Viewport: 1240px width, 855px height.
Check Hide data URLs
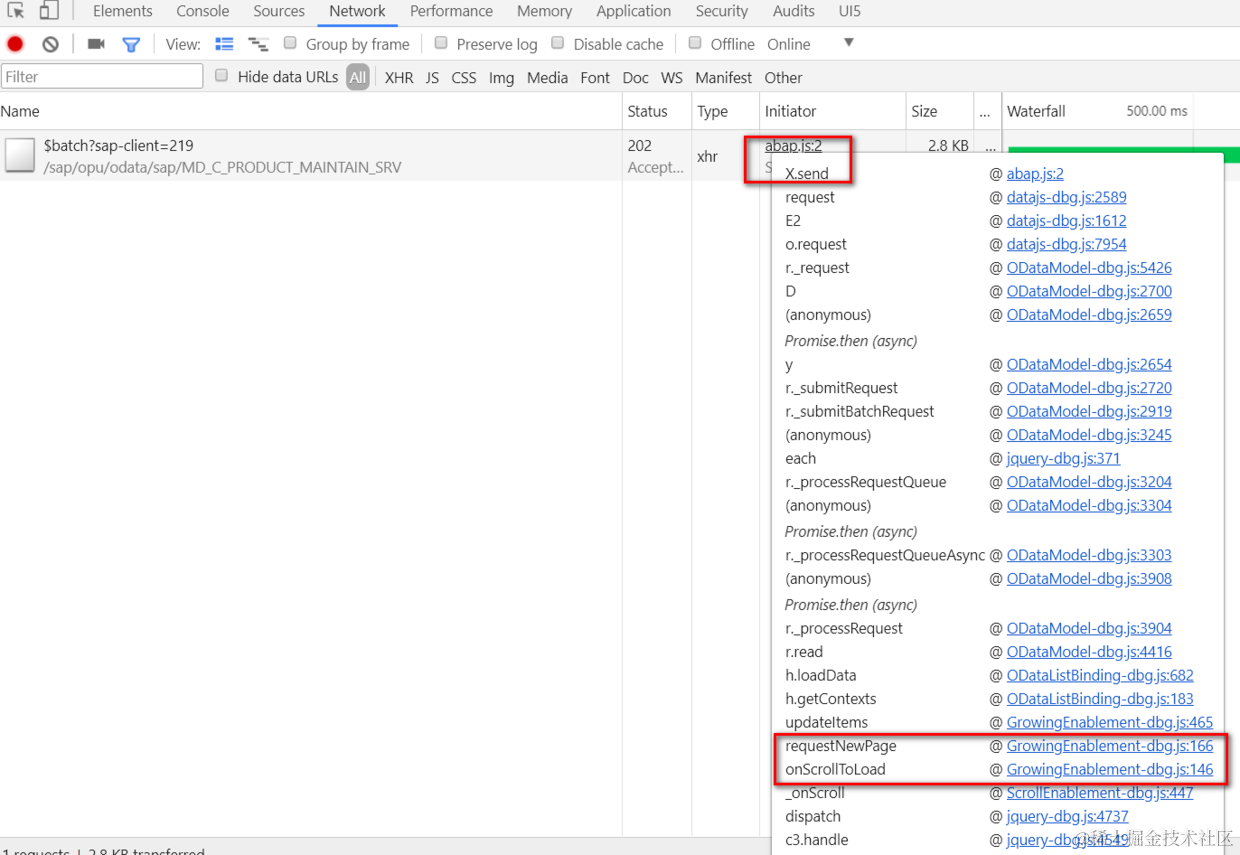tap(222, 76)
